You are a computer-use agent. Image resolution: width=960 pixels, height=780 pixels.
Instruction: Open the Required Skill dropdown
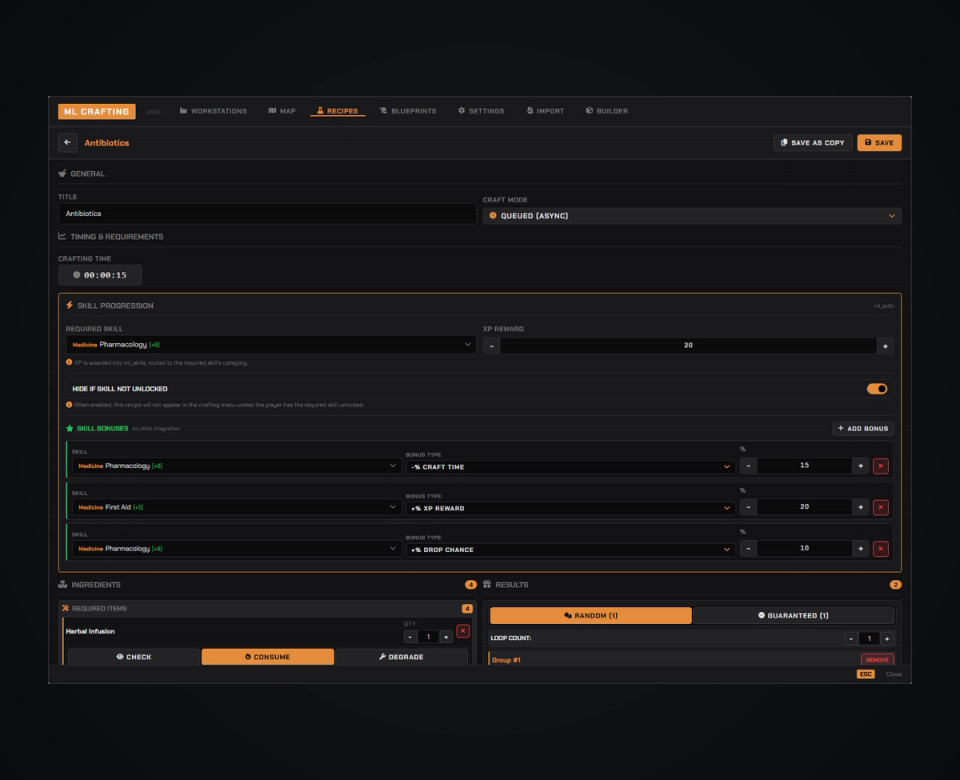pos(271,345)
